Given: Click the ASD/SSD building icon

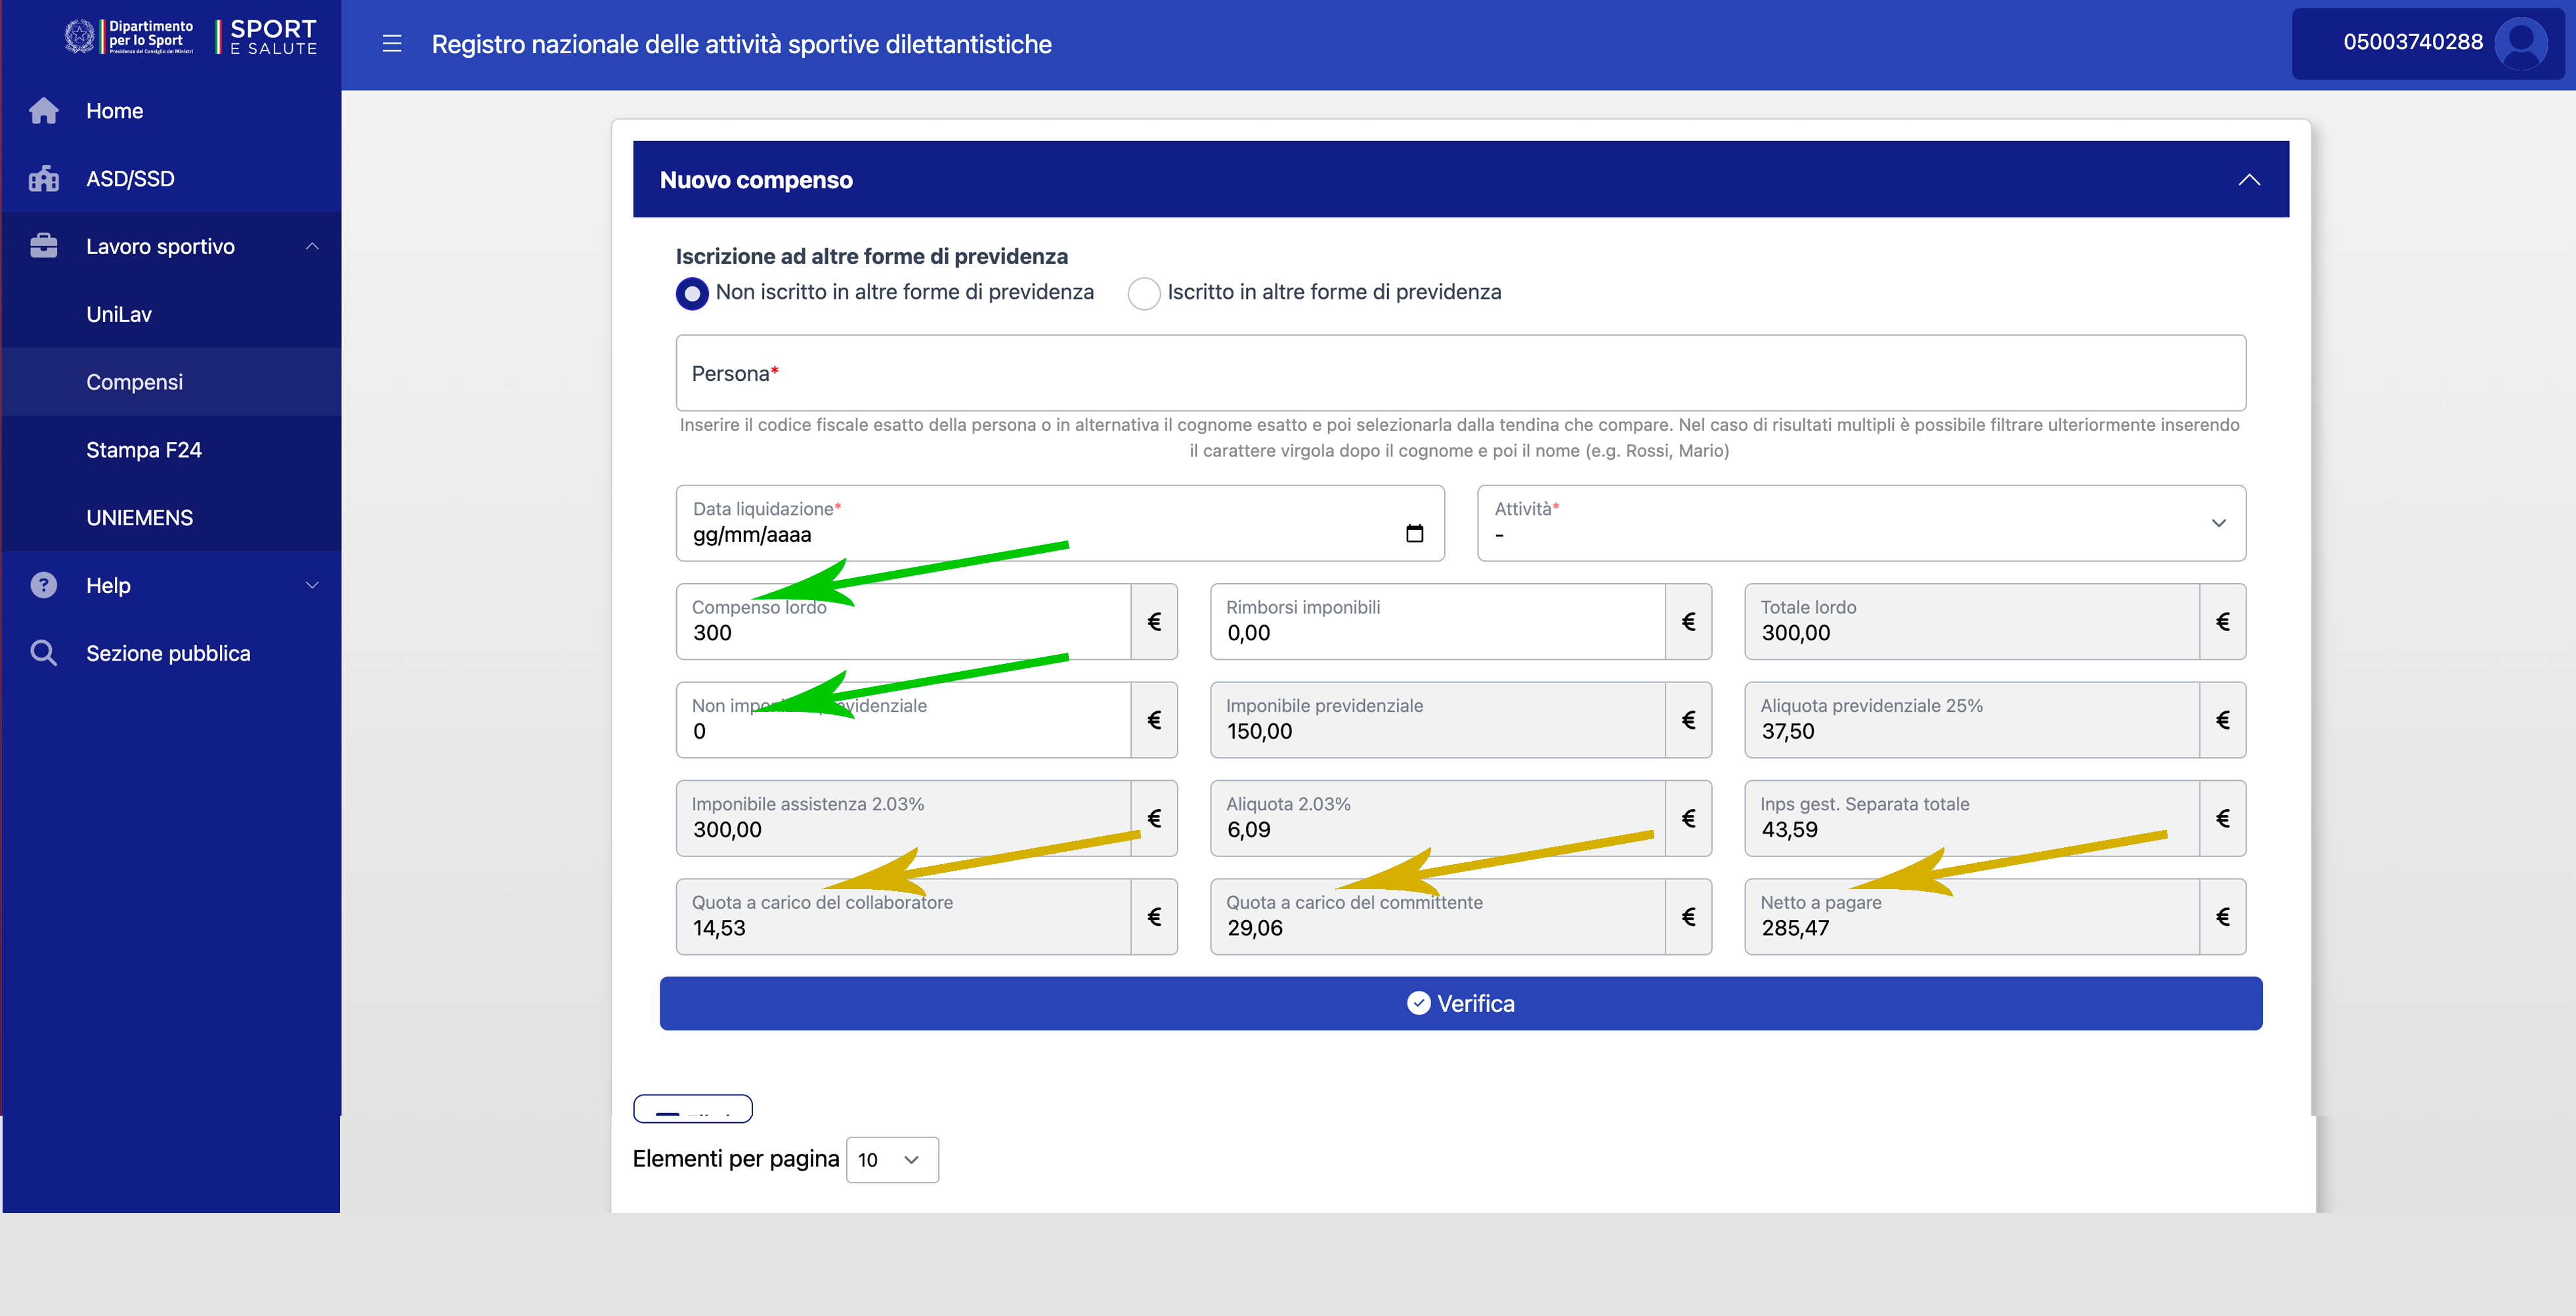Looking at the screenshot, I should coord(44,179).
